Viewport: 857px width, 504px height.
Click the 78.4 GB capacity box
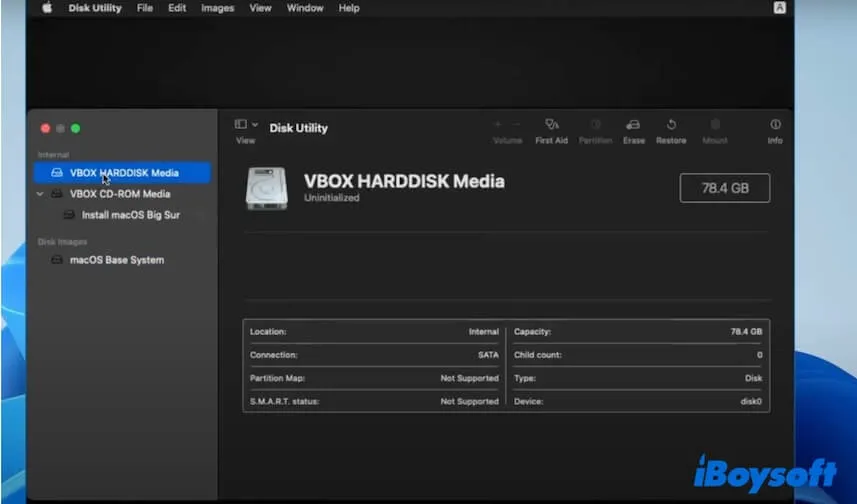point(724,188)
